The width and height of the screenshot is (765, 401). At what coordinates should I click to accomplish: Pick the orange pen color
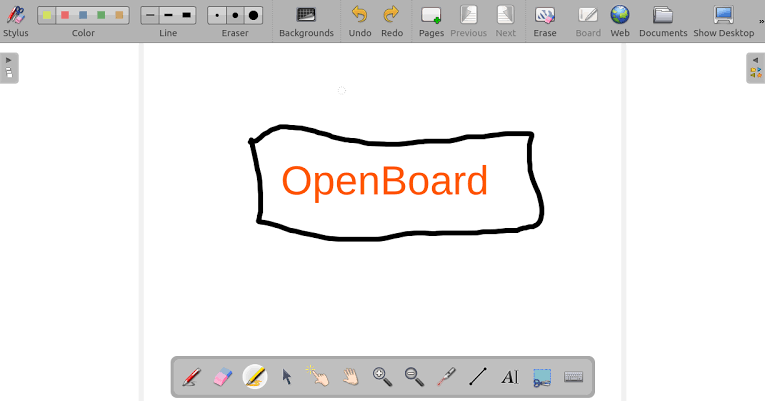click(120, 16)
